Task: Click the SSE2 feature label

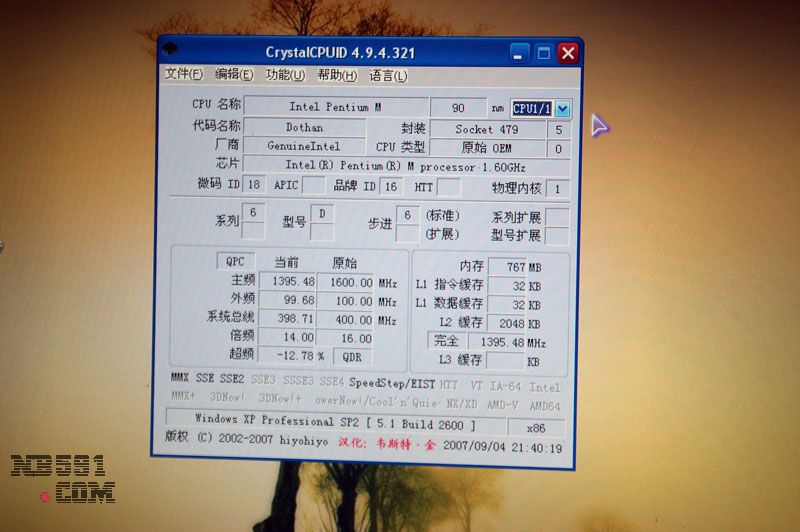Action: pyautogui.click(x=232, y=378)
